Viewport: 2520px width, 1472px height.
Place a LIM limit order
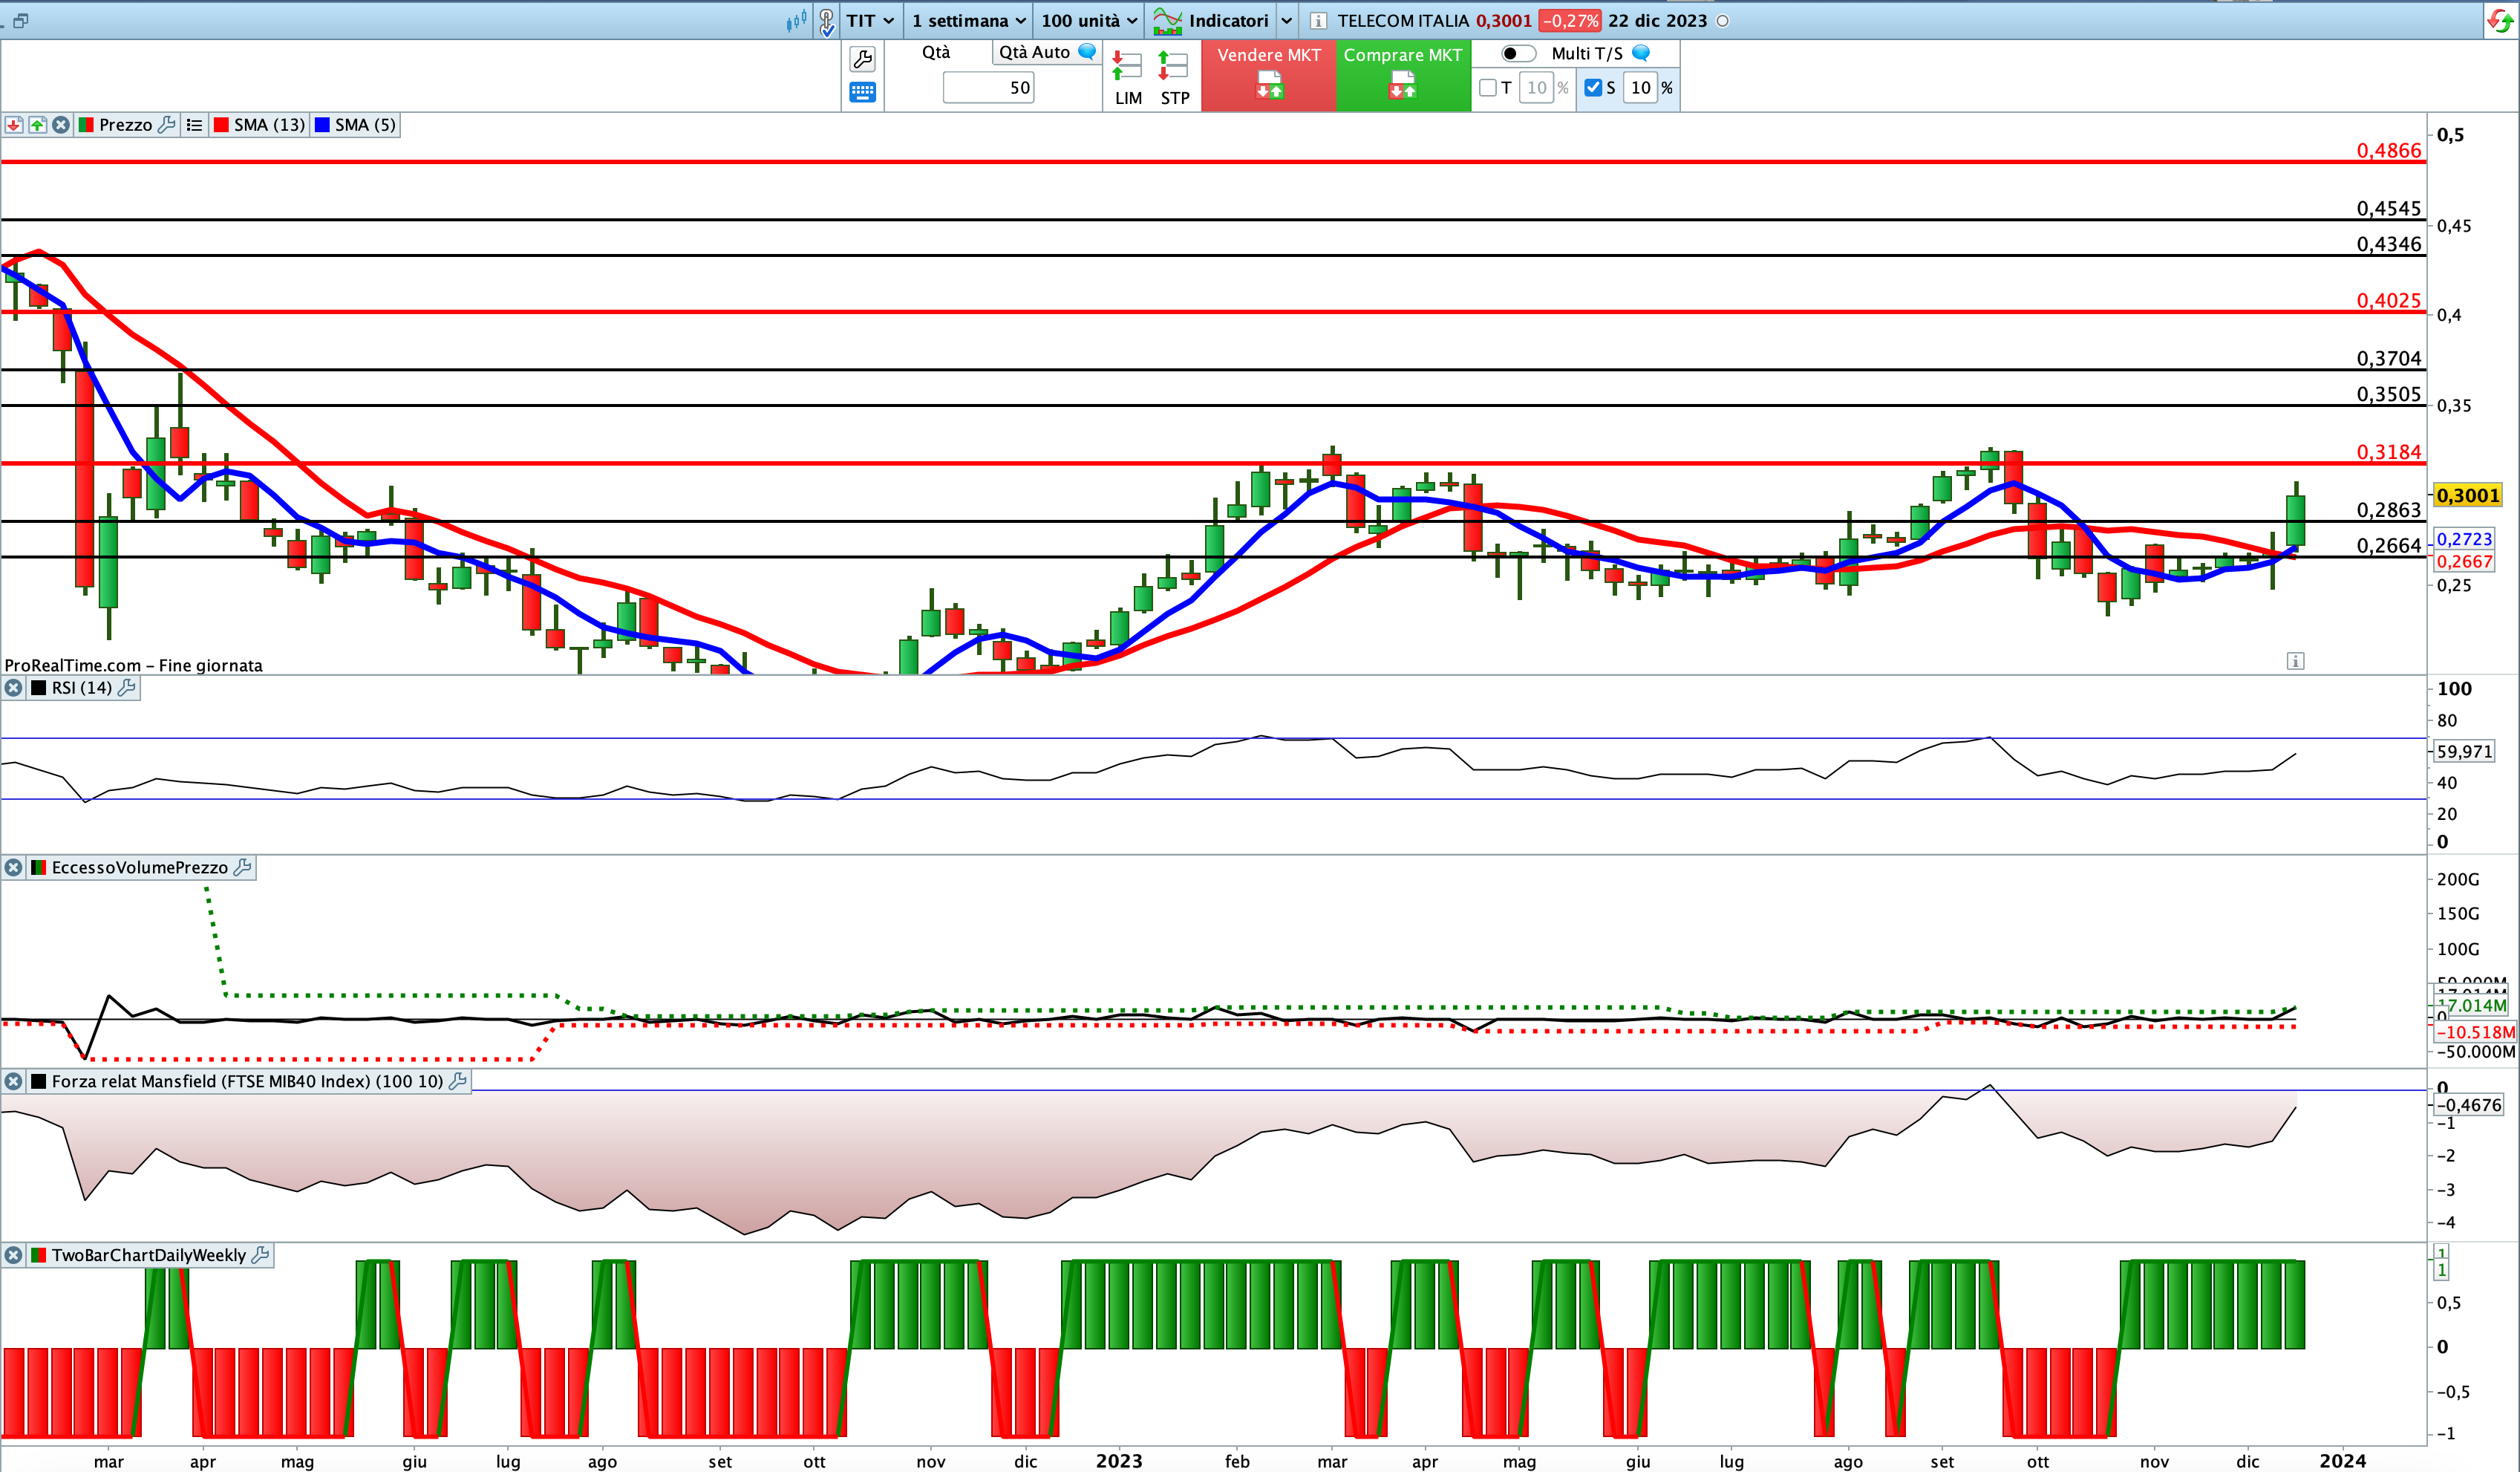1128,78
